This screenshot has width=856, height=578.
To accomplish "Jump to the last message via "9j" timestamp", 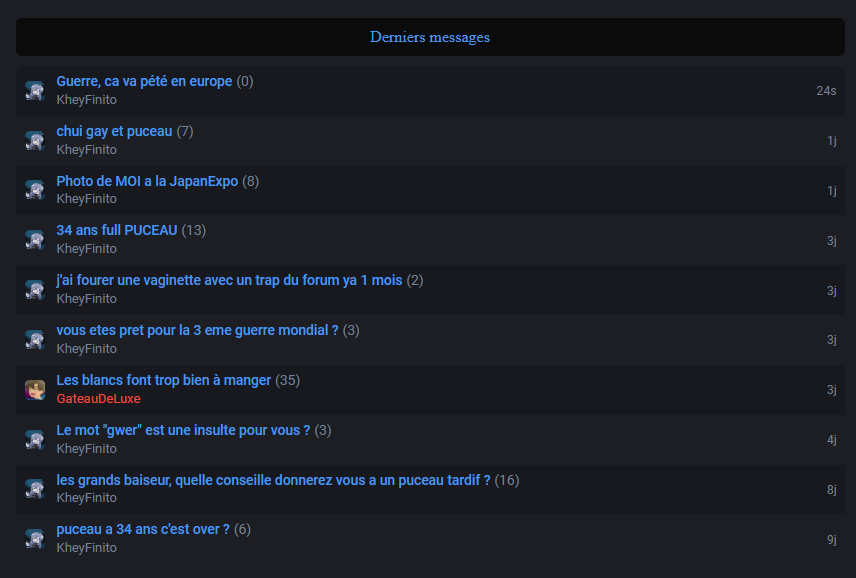I will click(x=831, y=539).
